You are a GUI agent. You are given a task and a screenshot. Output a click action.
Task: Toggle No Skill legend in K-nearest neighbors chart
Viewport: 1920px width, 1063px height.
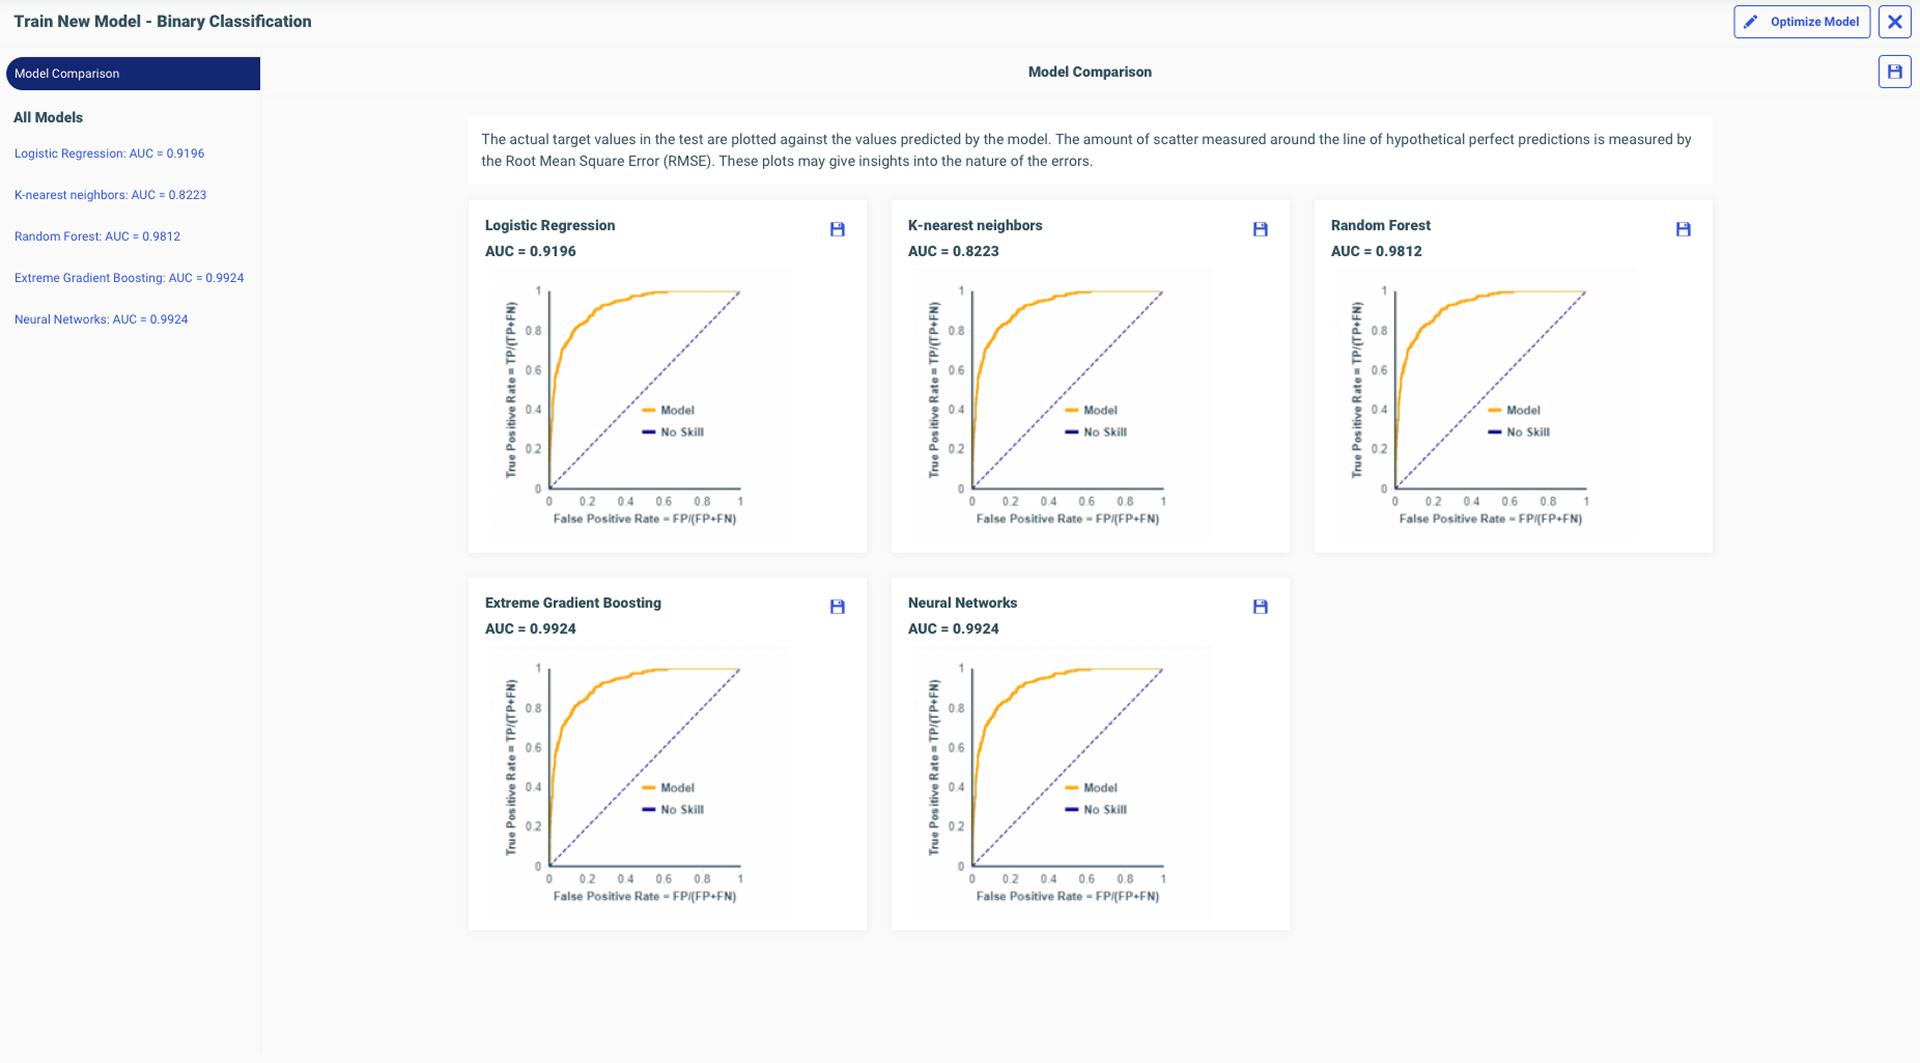coord(1096,432)
